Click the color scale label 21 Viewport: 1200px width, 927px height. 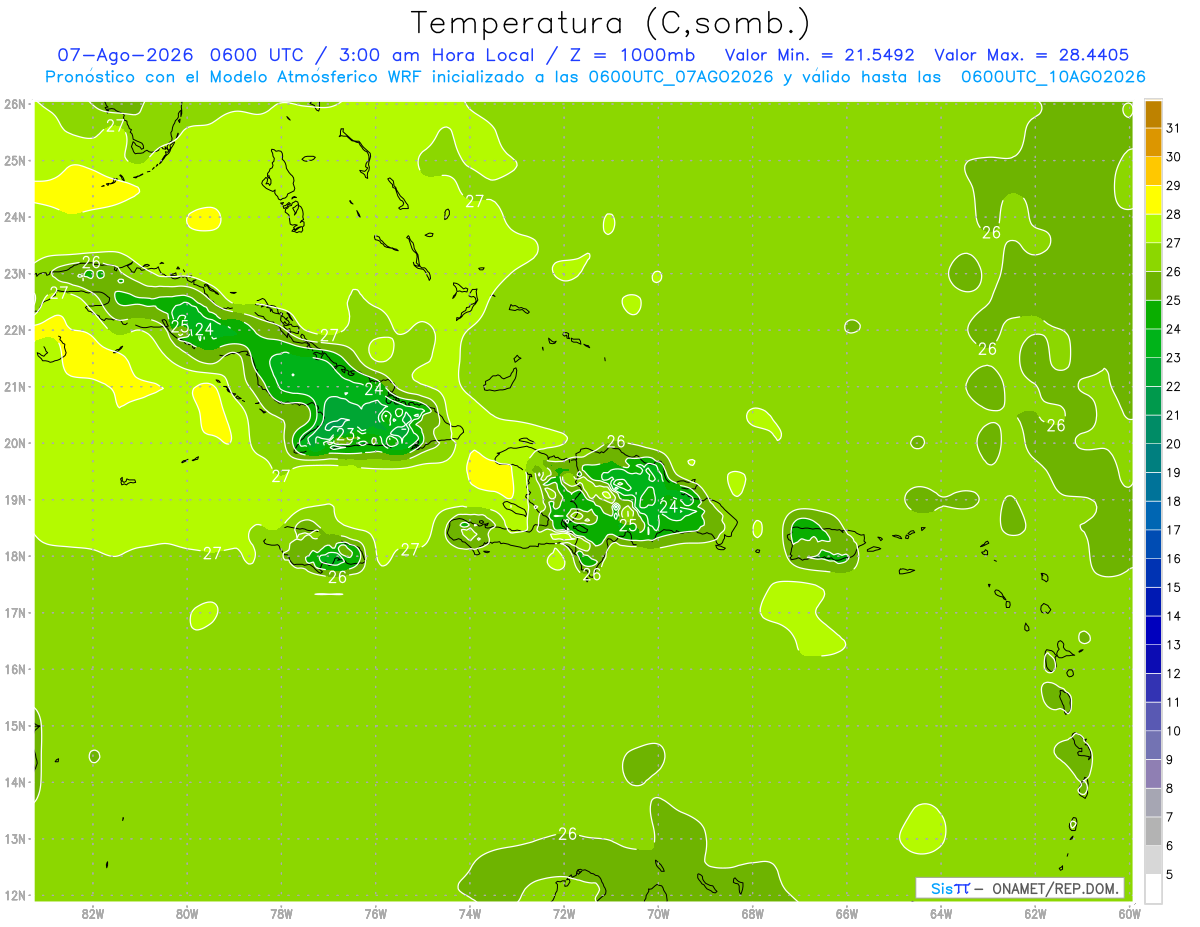1174,415
